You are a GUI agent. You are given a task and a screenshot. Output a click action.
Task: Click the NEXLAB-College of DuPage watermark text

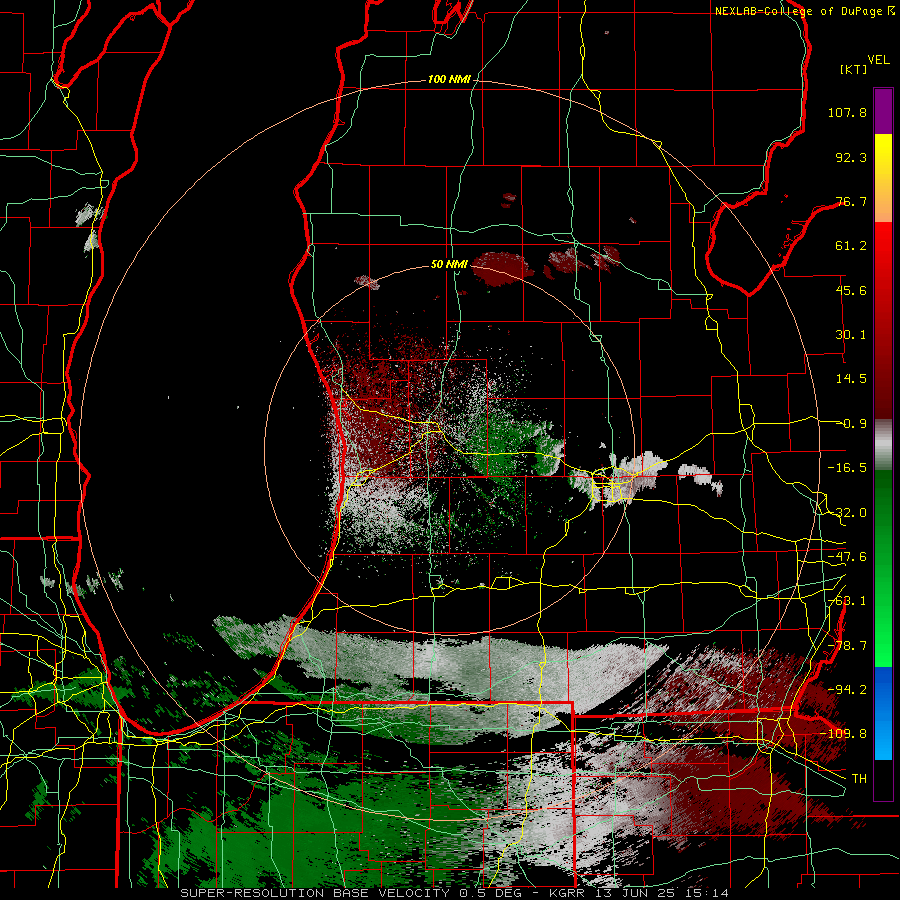[x=798, y=11]
